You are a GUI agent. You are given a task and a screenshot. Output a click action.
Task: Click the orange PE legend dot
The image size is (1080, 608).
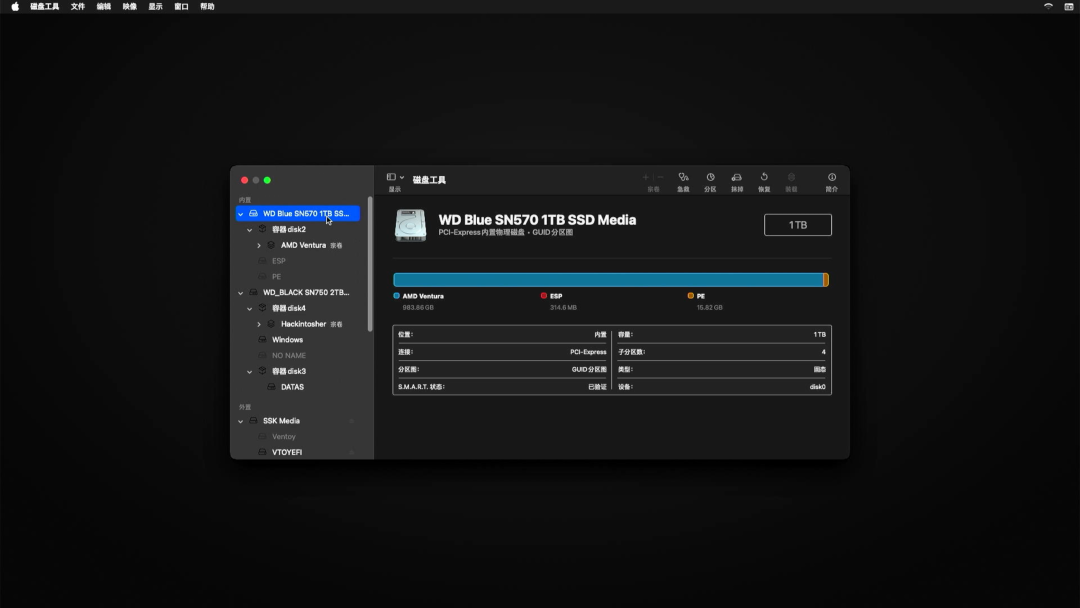click(x=691, y=296)
